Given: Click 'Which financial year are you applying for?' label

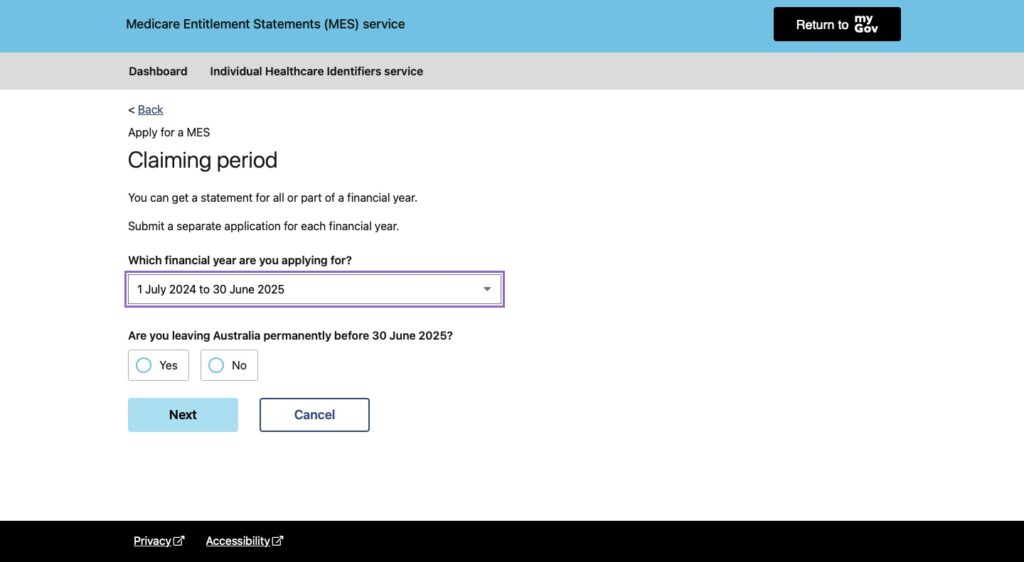Looking at the screenshot, I should pyautogui.click(x=240, y=260).
